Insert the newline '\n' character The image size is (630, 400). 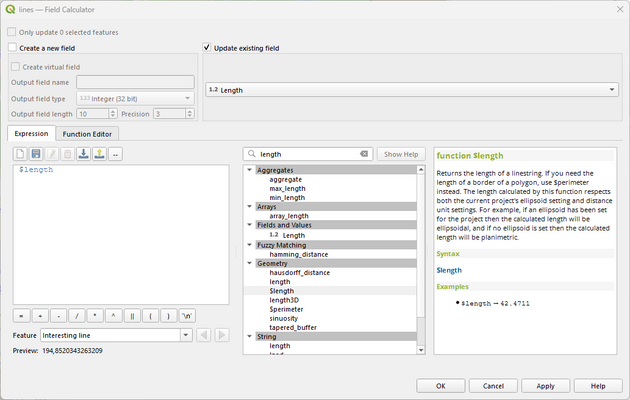click(187, 316)
